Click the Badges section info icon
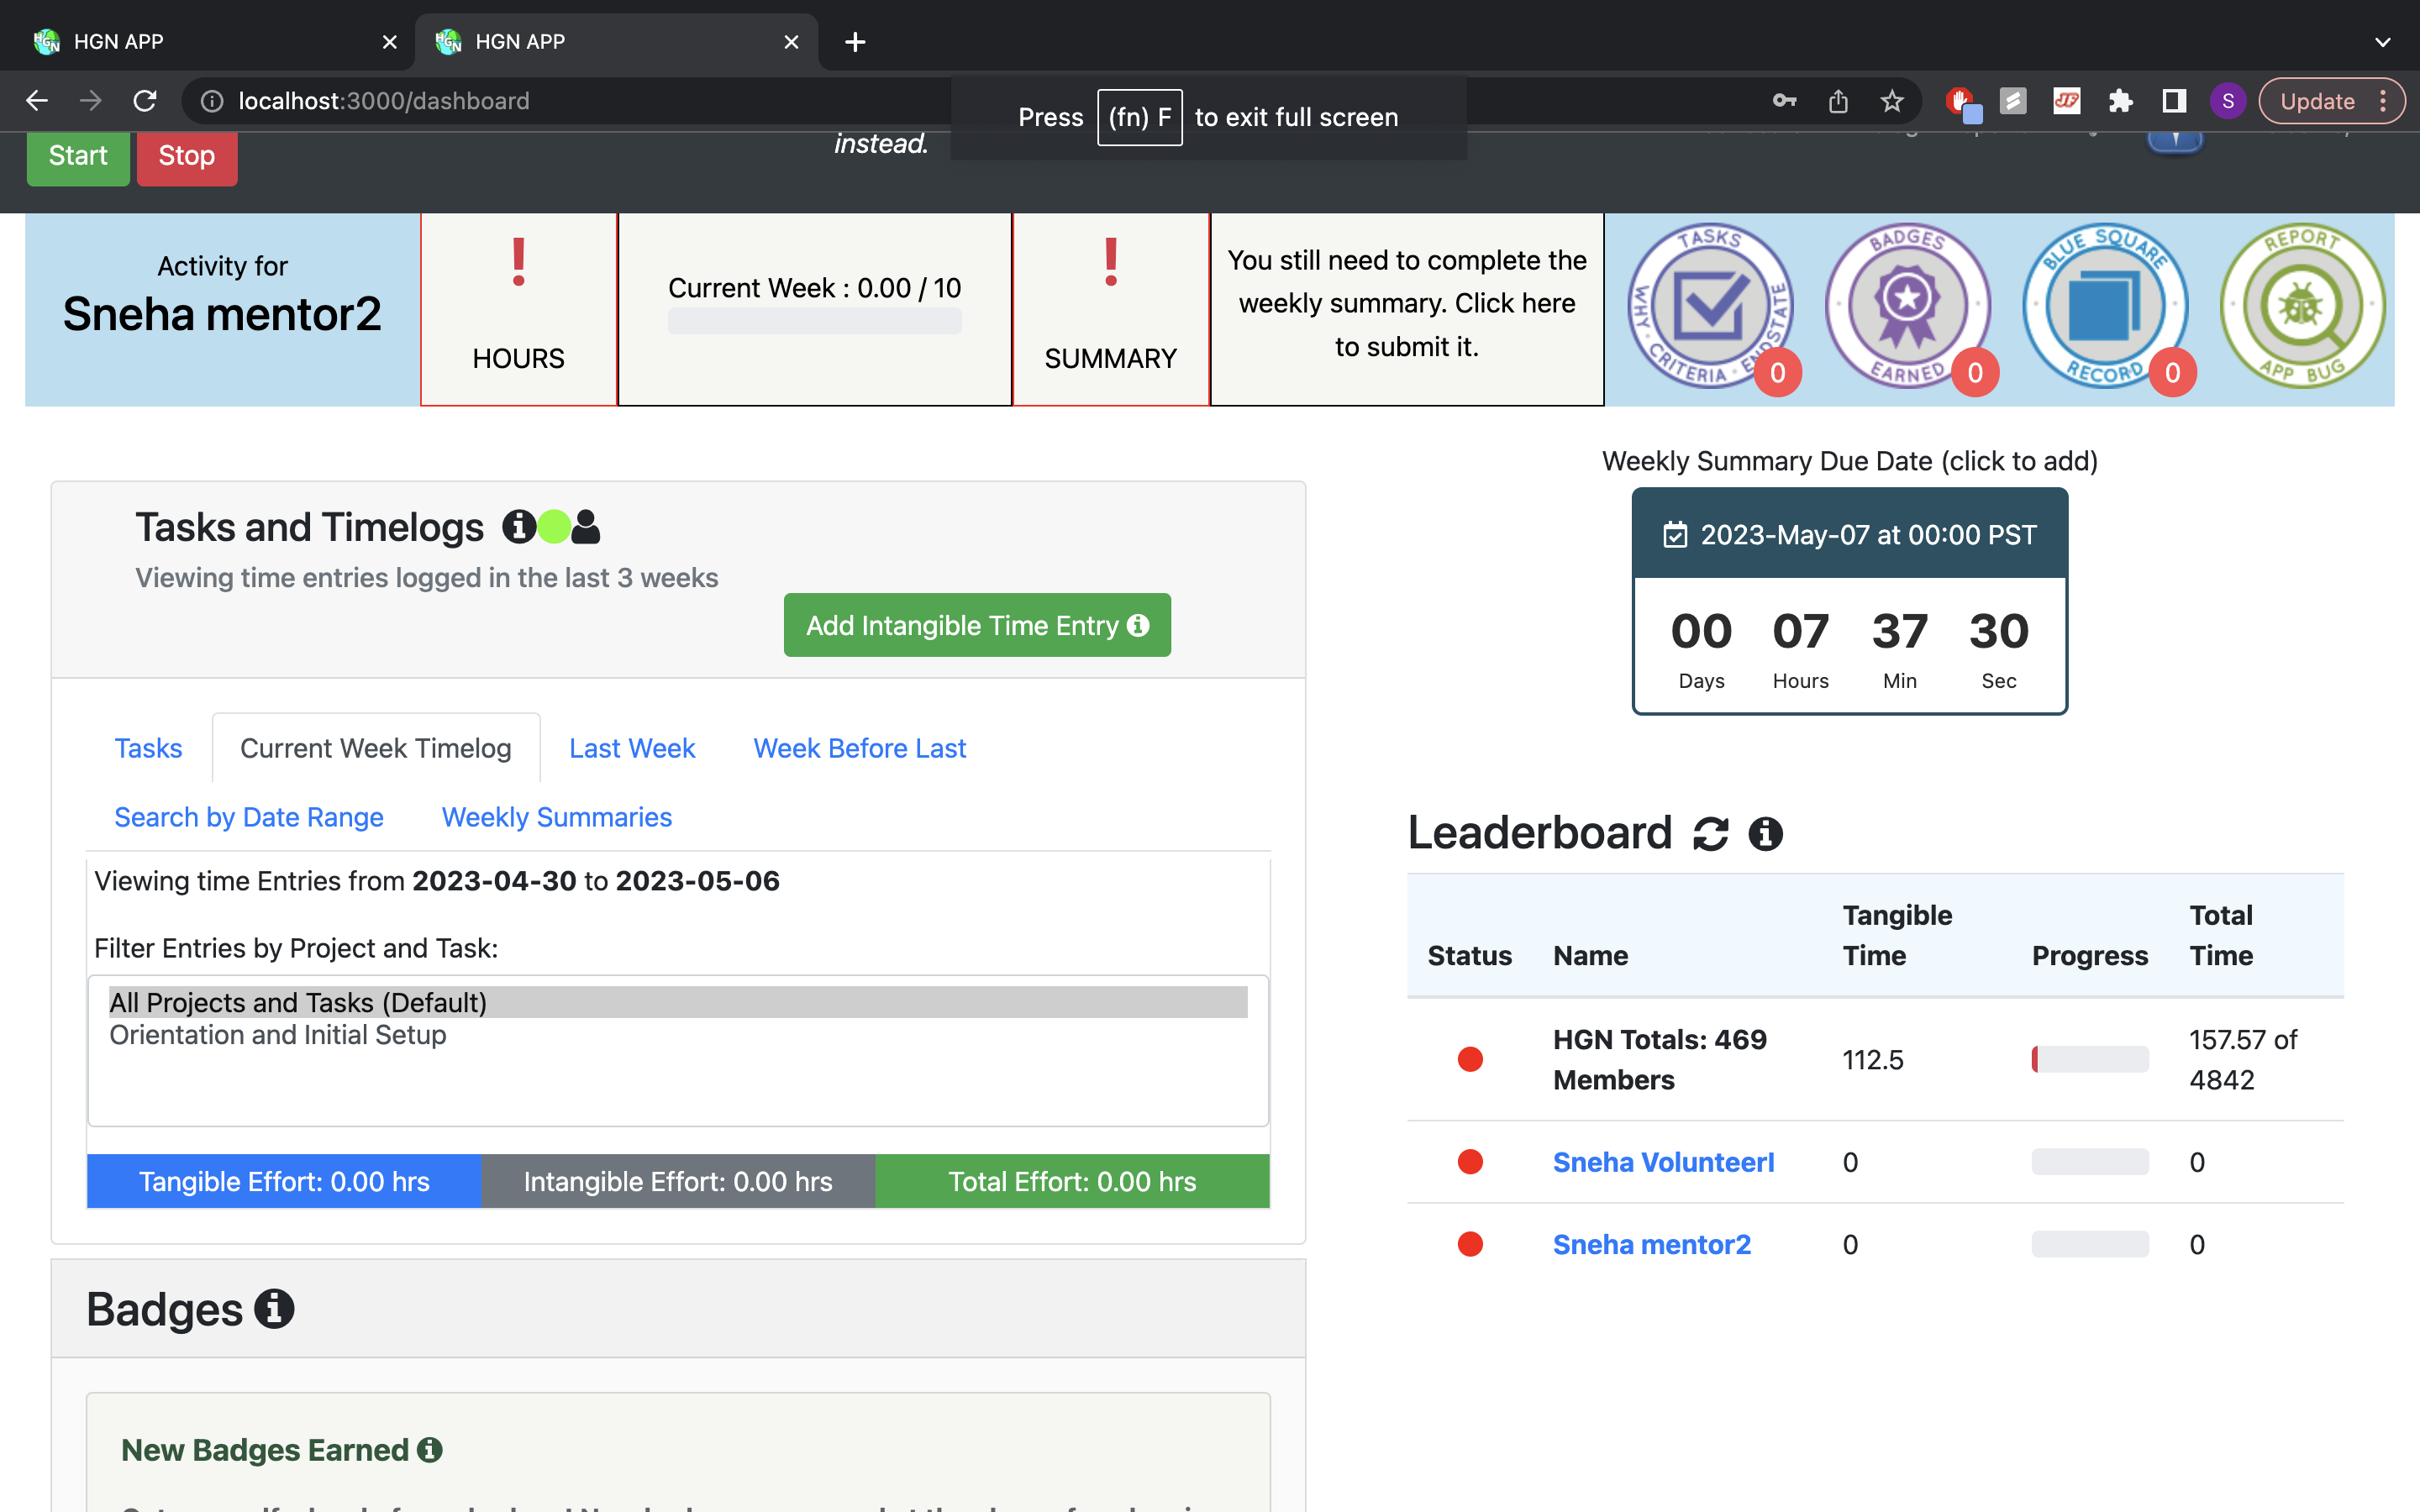Screen dimensions: 2420x1512 (x=274, y=1308)
